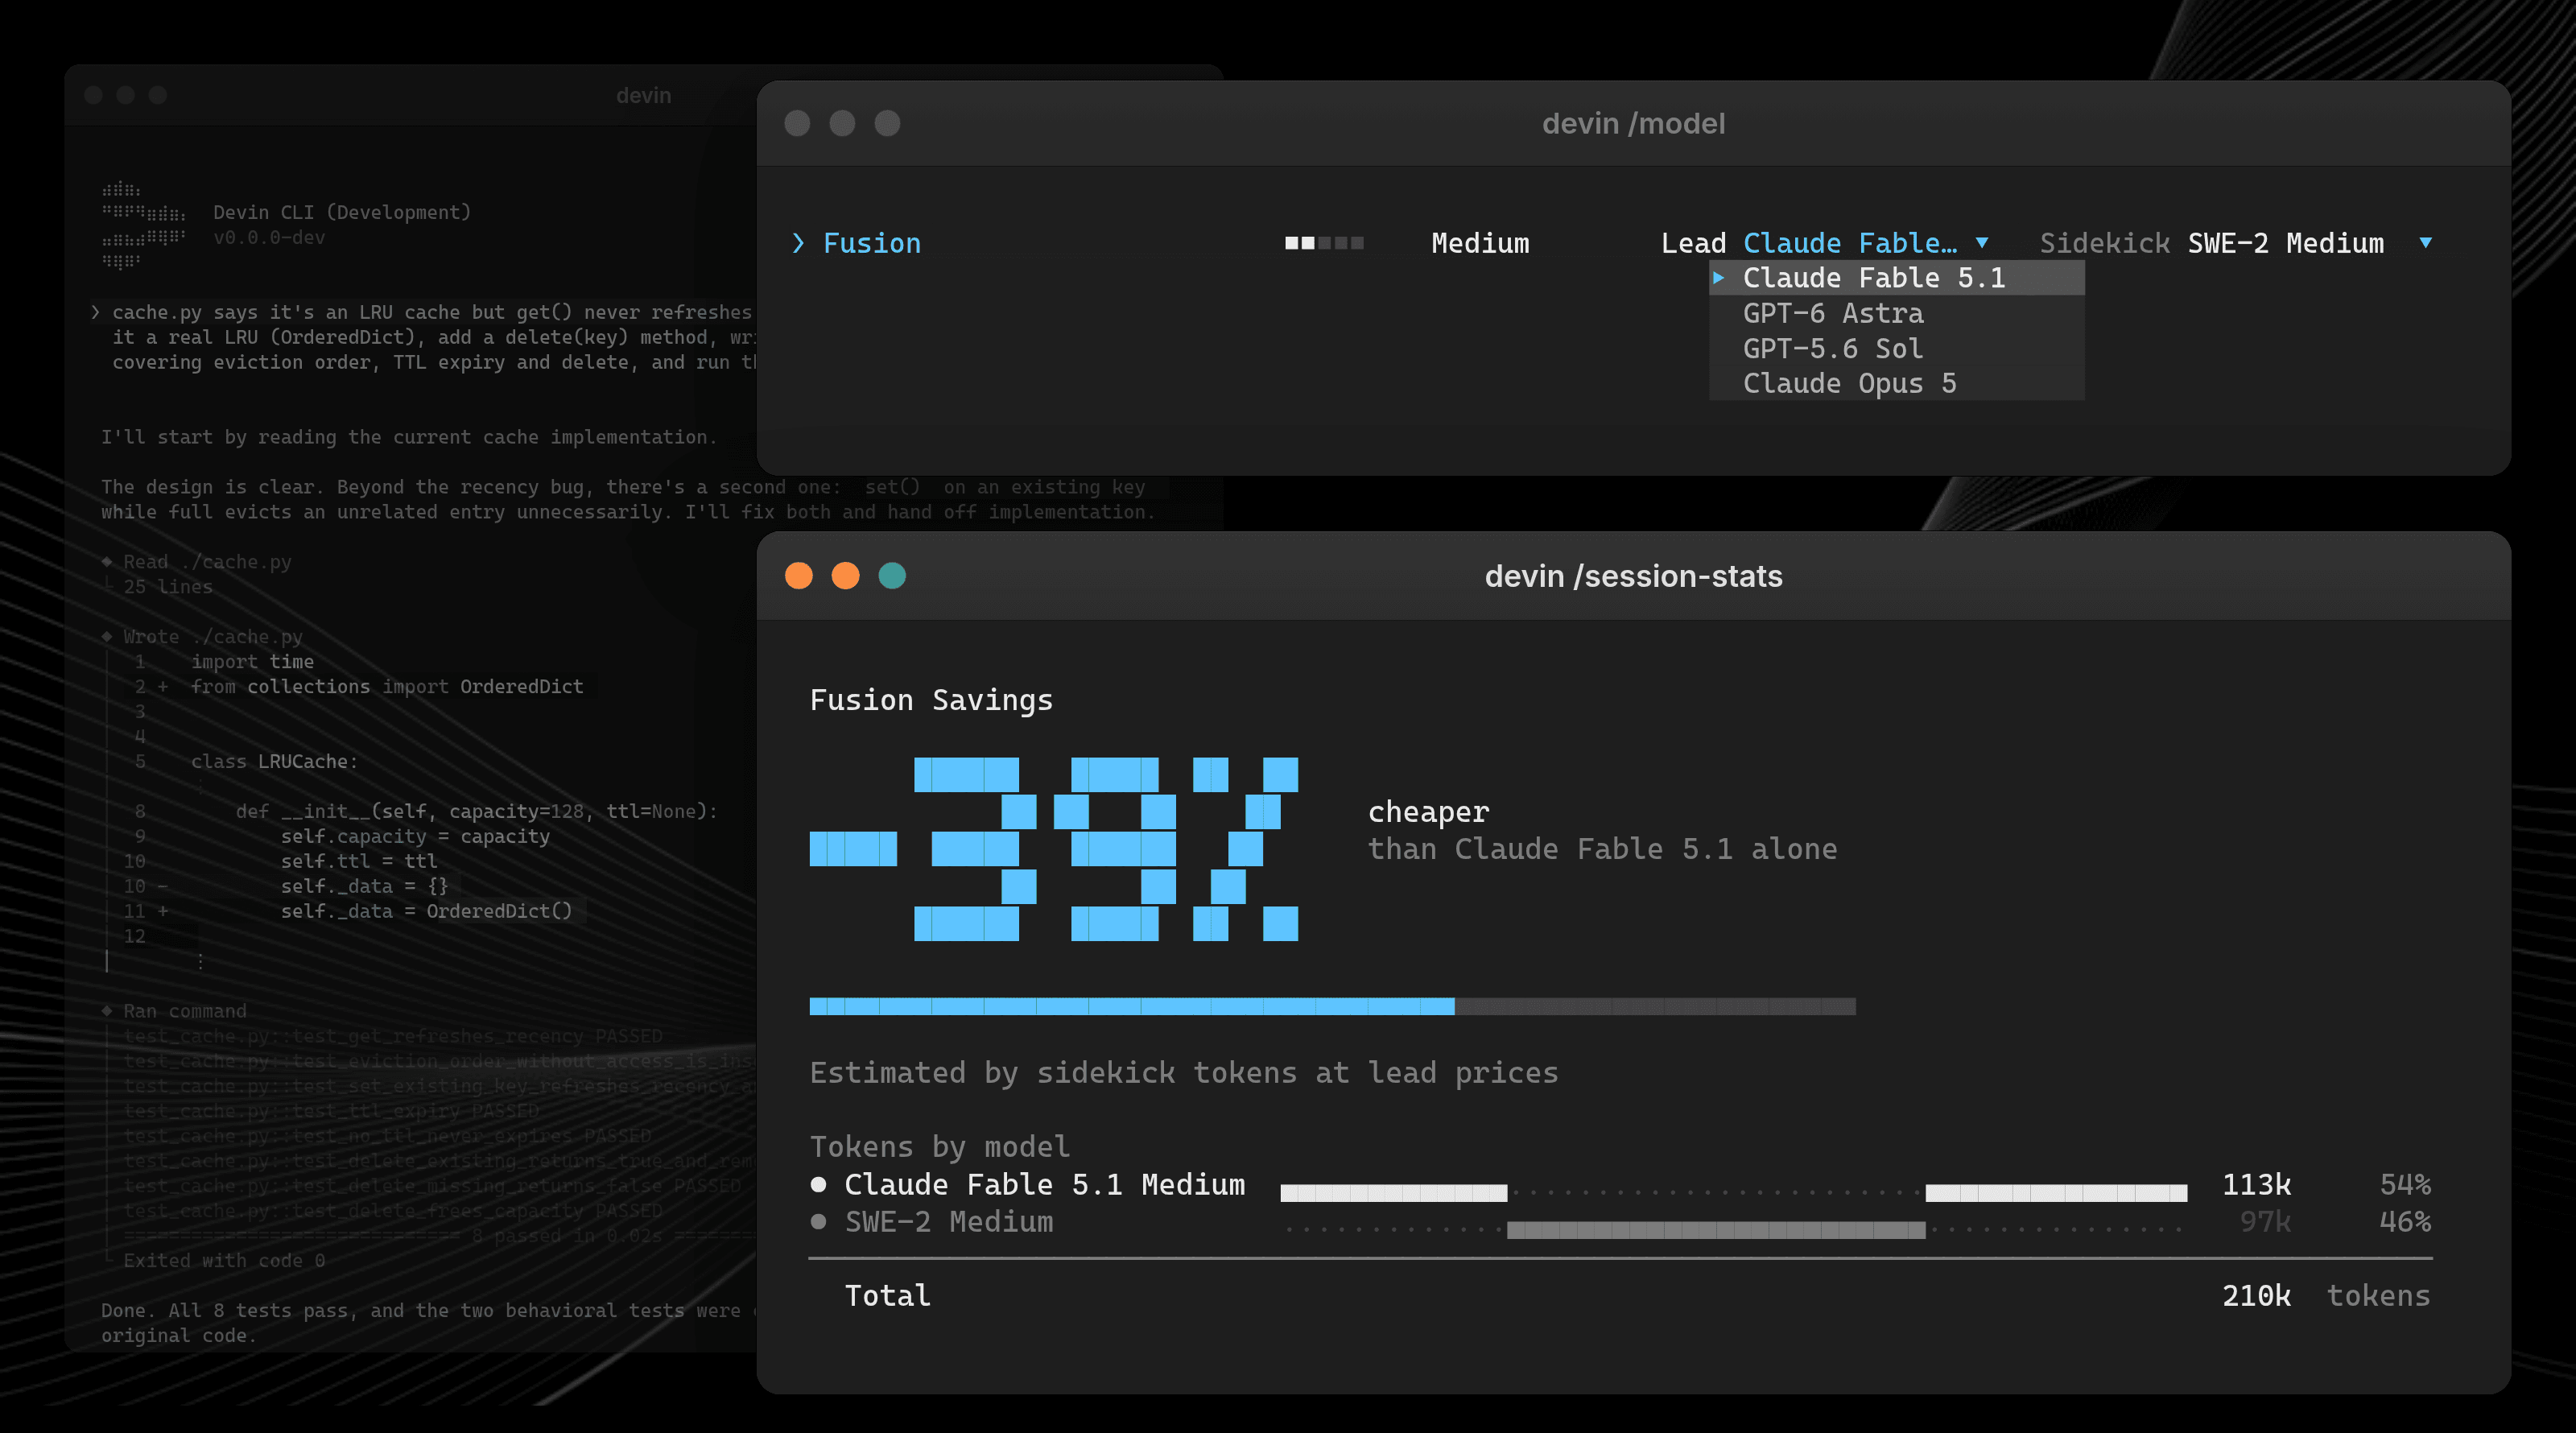Click the diamond bullet beside 'Wrote ./cache.py'
The image size is (2576, 1433).
[x=106, y=637]
